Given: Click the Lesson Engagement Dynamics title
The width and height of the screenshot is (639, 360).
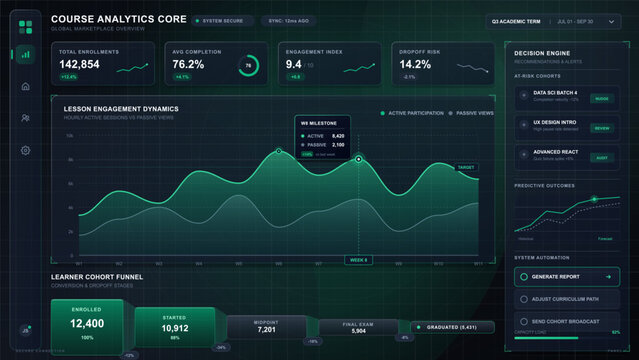Looking at the screenshot, I should 121,109.
